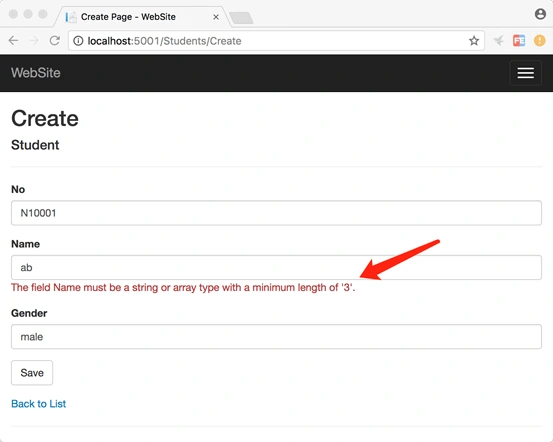Screen dimensions: 553x442
Task: Click the No input field containing N10001
Action: 276,213
